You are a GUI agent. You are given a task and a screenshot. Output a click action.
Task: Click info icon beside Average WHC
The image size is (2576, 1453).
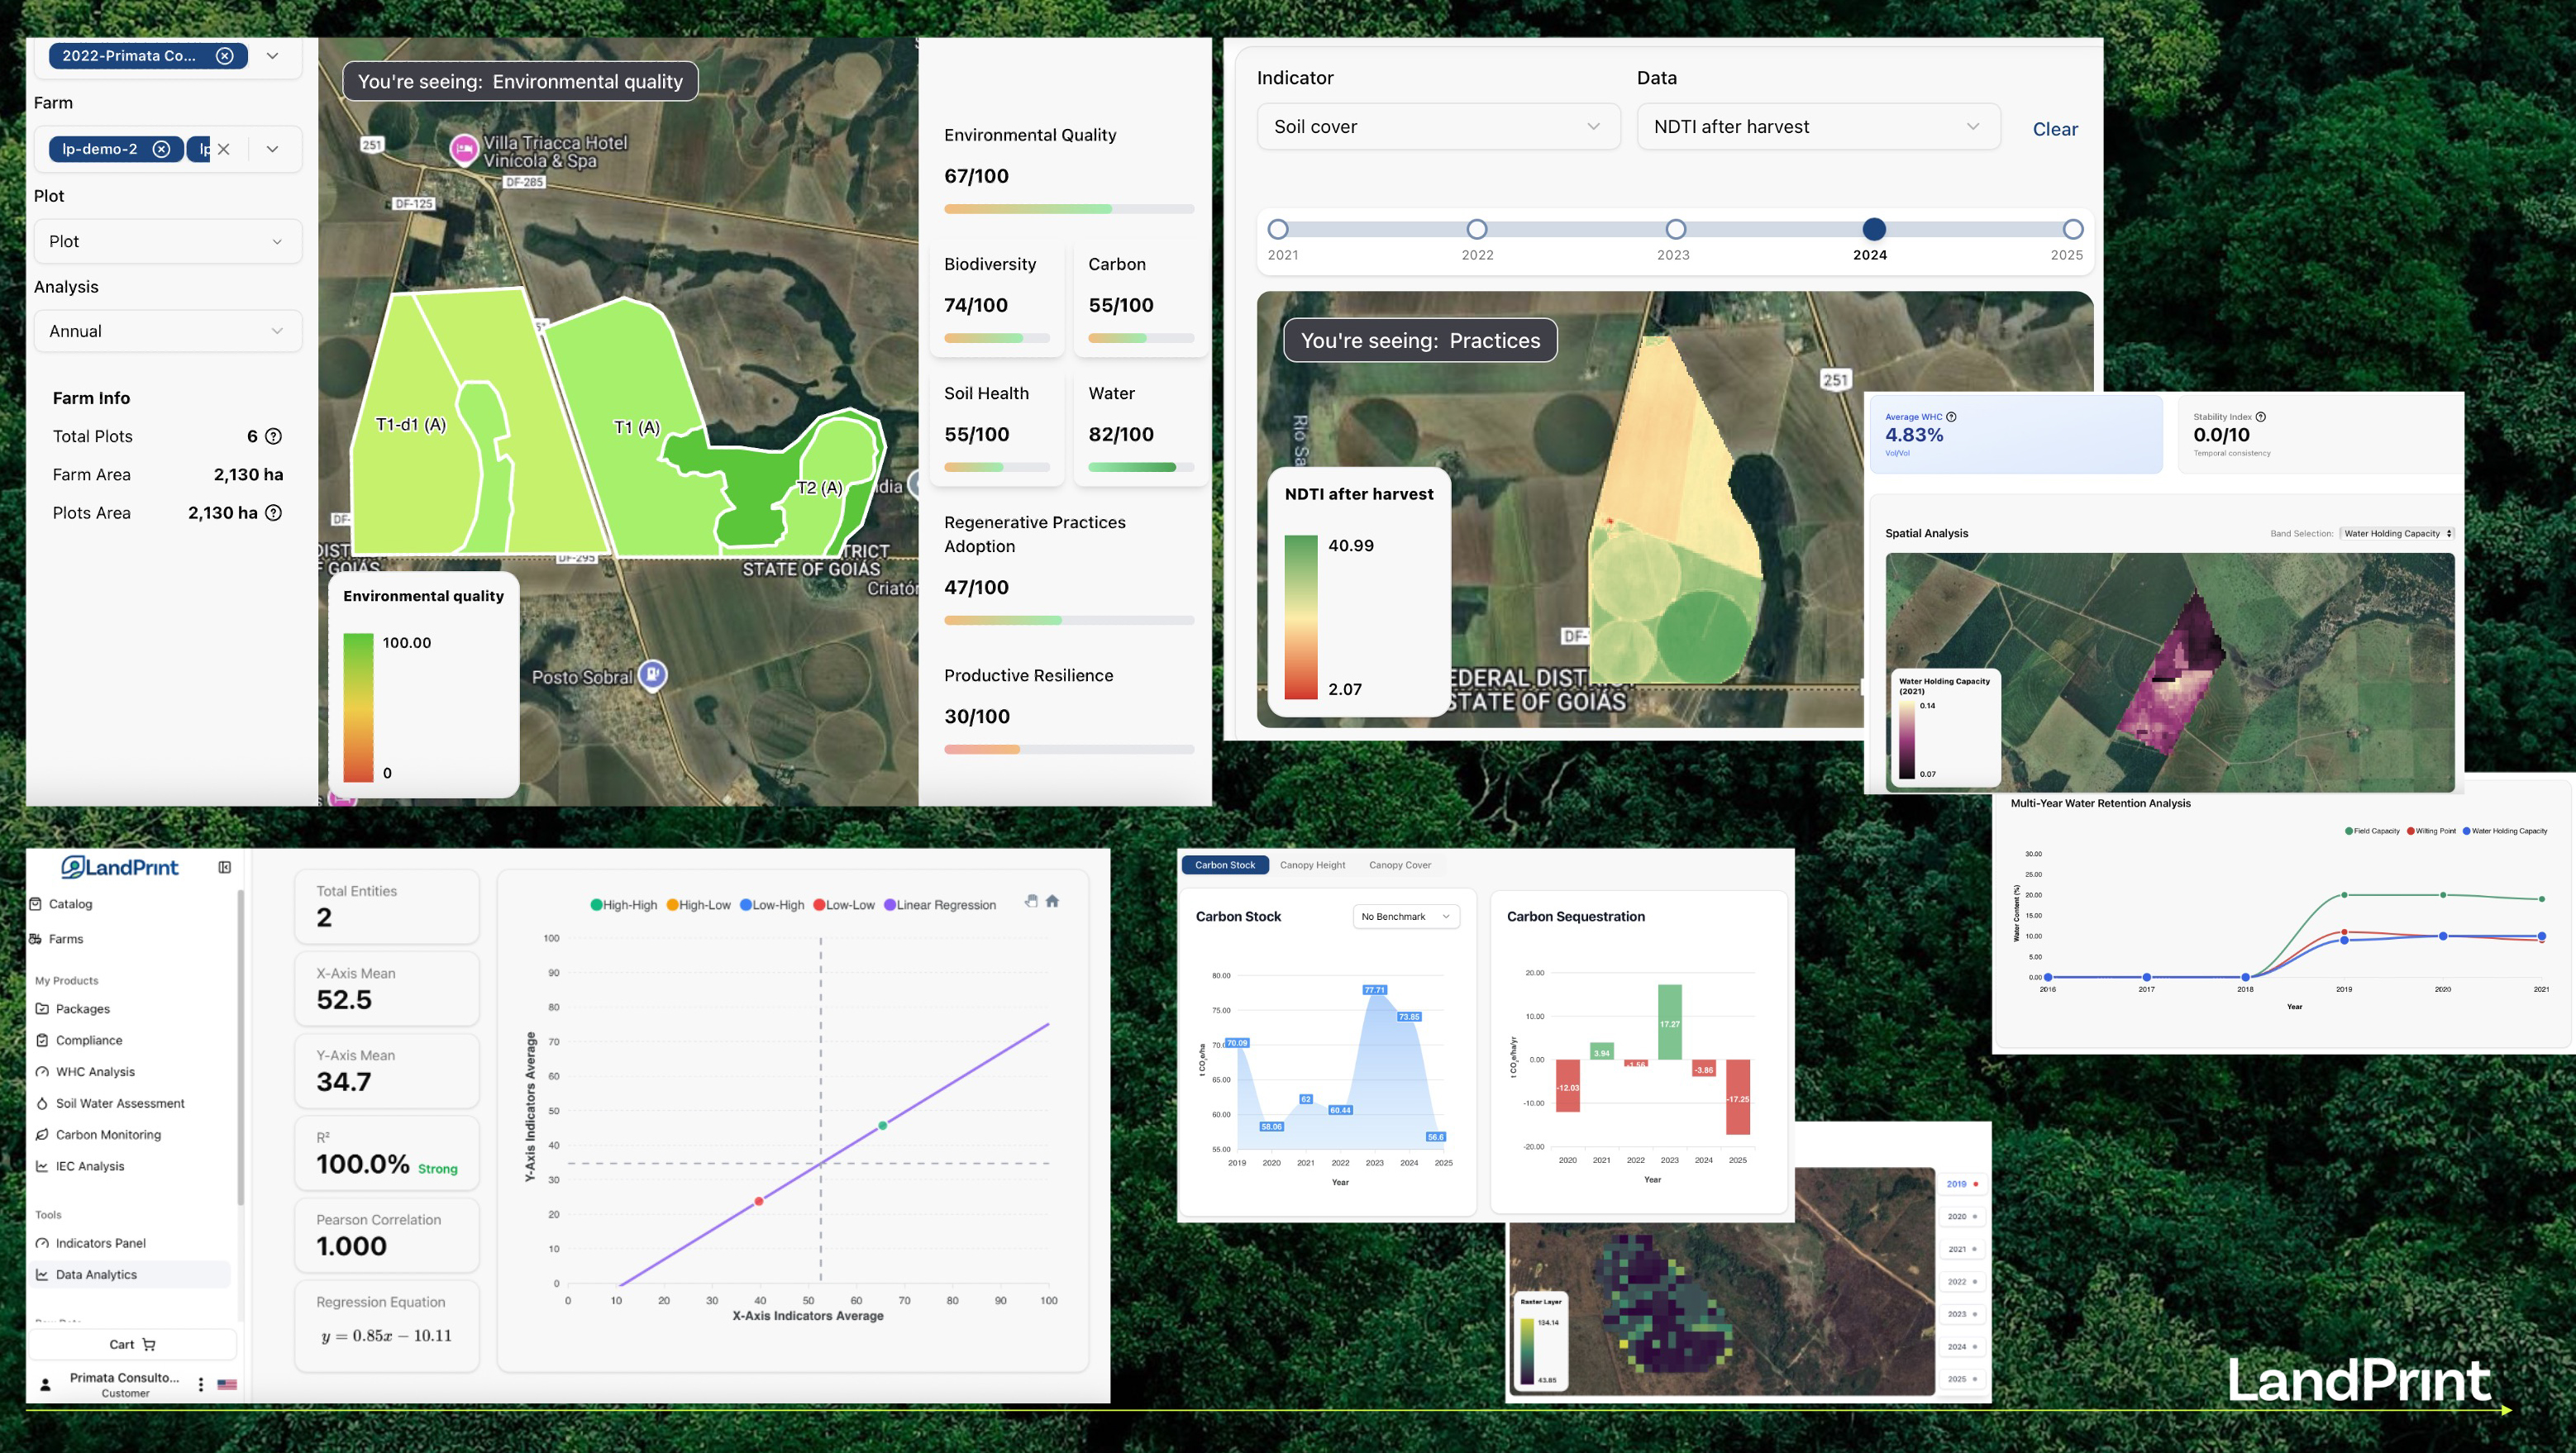click(1951, 417)
